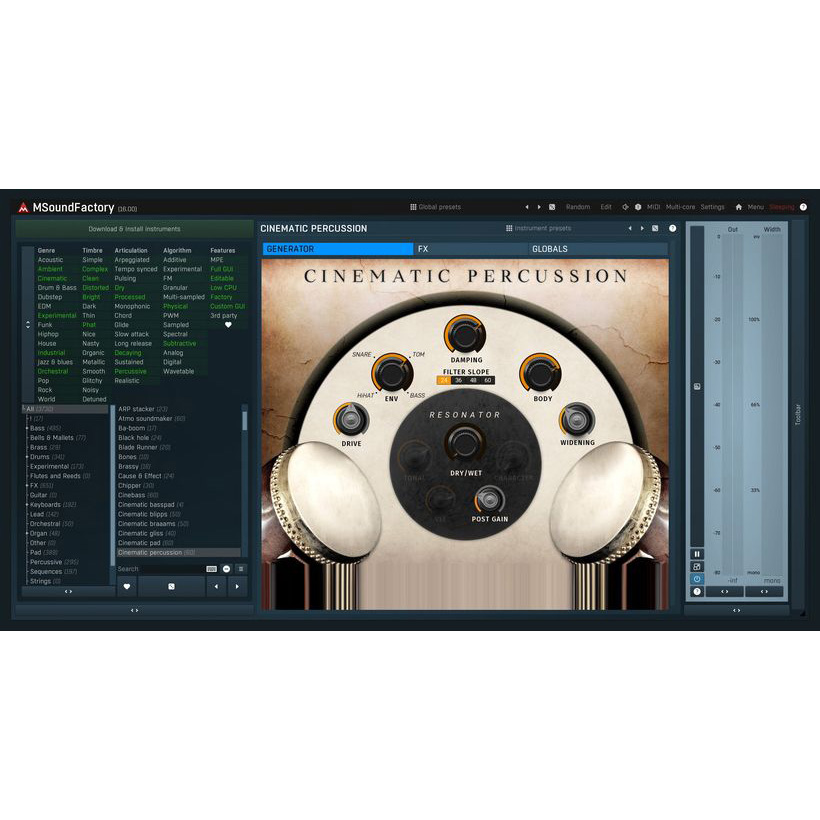
Task: Open the main Menu button
Action: pos(755,207)
